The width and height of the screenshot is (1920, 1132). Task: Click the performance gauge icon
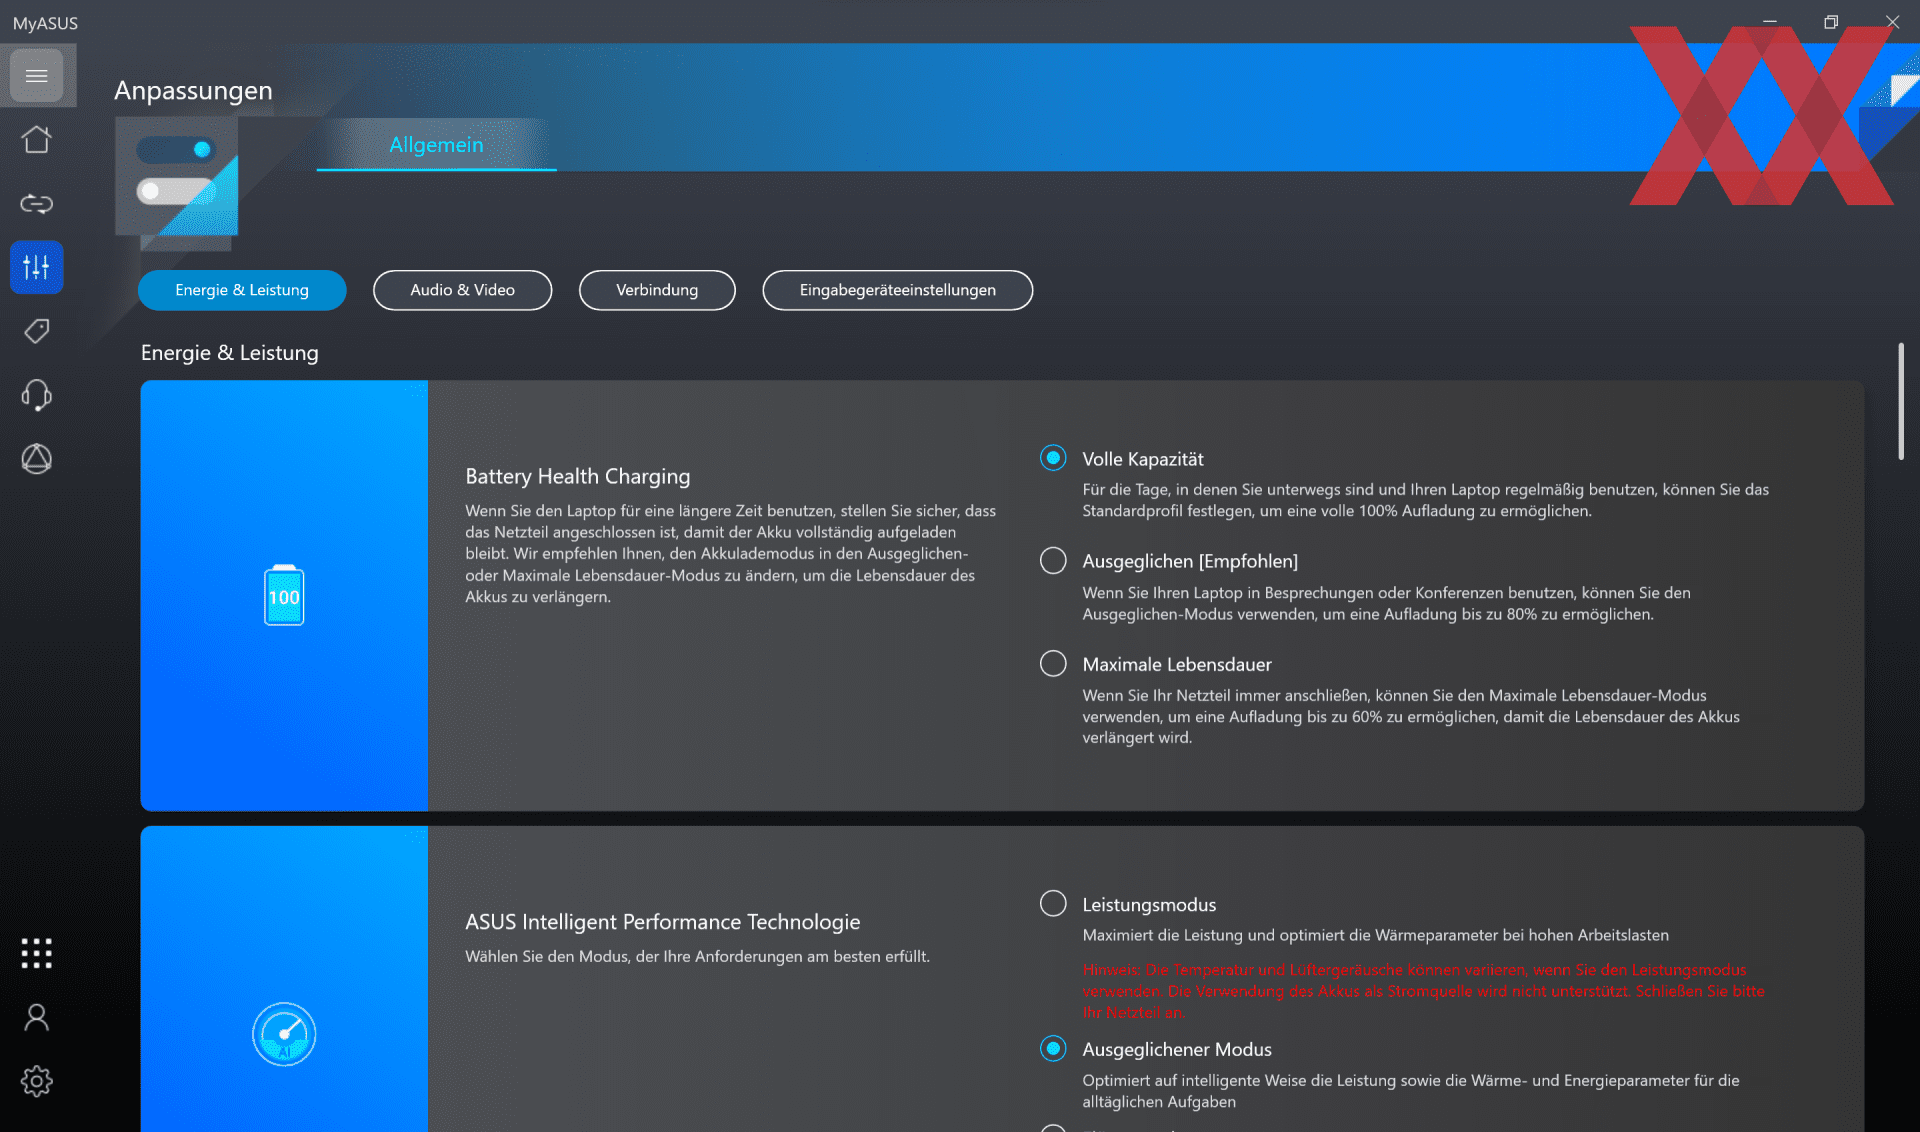284,1034
